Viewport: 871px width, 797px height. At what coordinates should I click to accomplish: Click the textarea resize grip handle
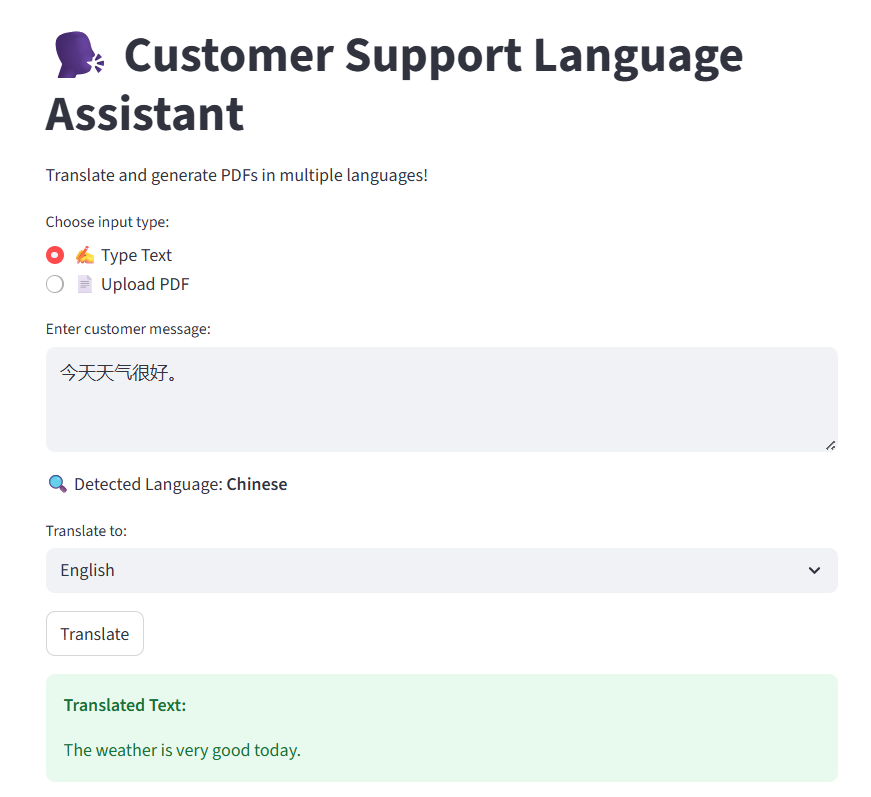(x=830, y=445)
